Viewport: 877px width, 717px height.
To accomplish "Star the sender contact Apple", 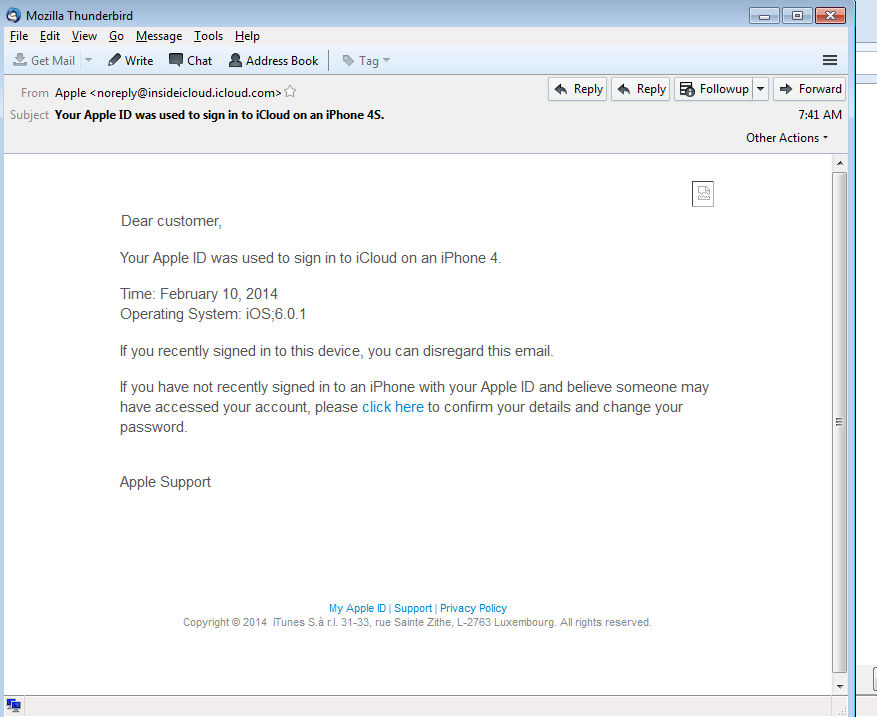I will [x=290, y=92].
